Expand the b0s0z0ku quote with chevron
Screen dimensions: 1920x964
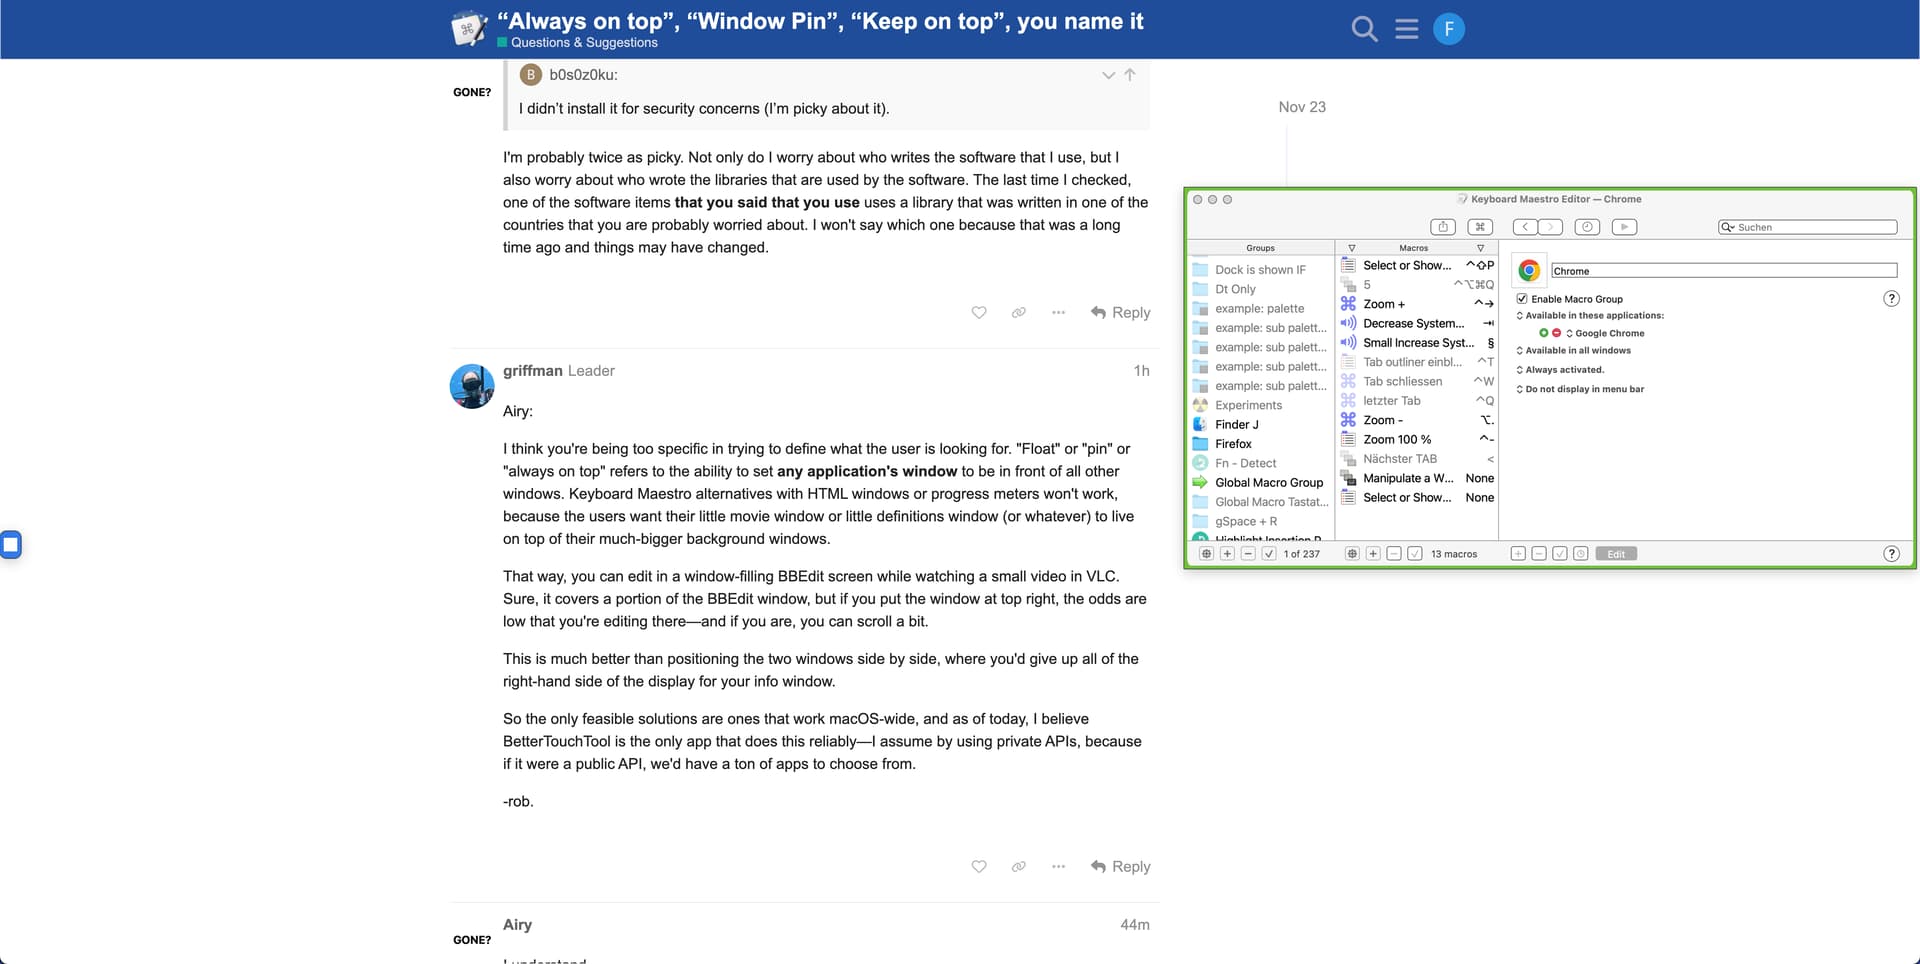tap(1108, 75)
